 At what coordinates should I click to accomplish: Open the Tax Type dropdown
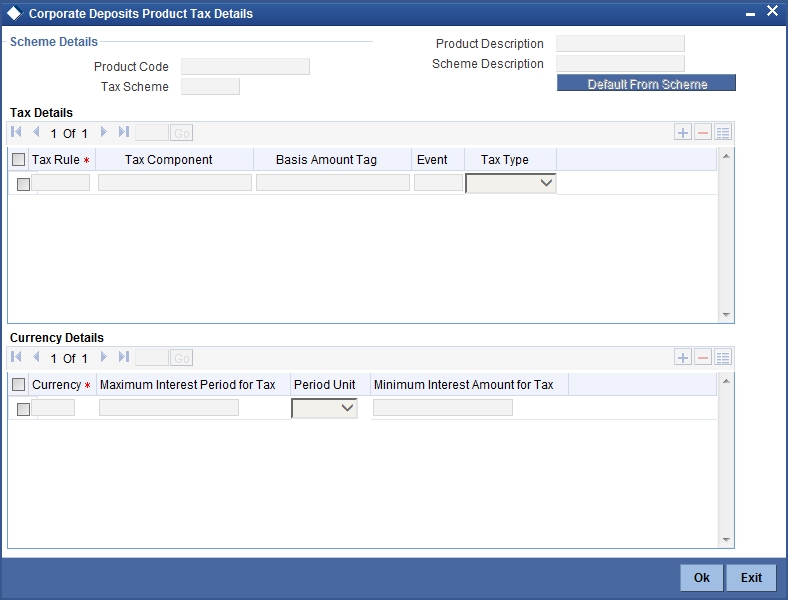pyautogui.click(x=511, y=183)
